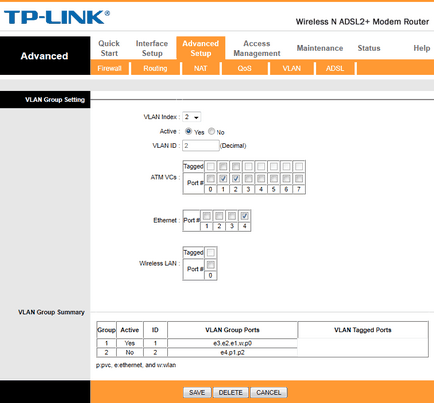The width and height of the screenshot is (434, 403).
Task: Click the TP-LINK logo
Action: coord(57,17)
